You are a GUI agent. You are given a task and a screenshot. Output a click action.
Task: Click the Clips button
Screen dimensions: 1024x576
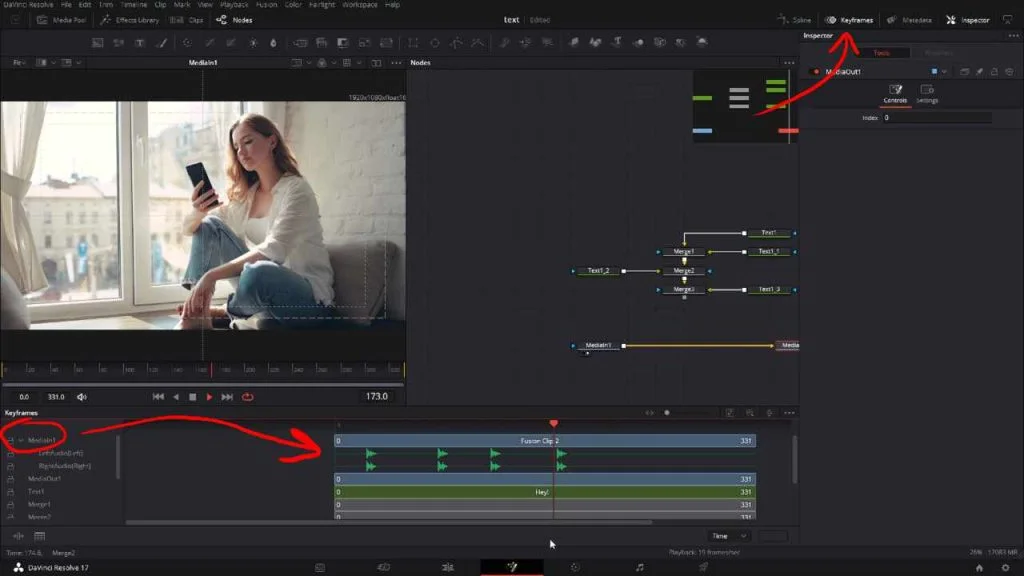coord(196,20)
